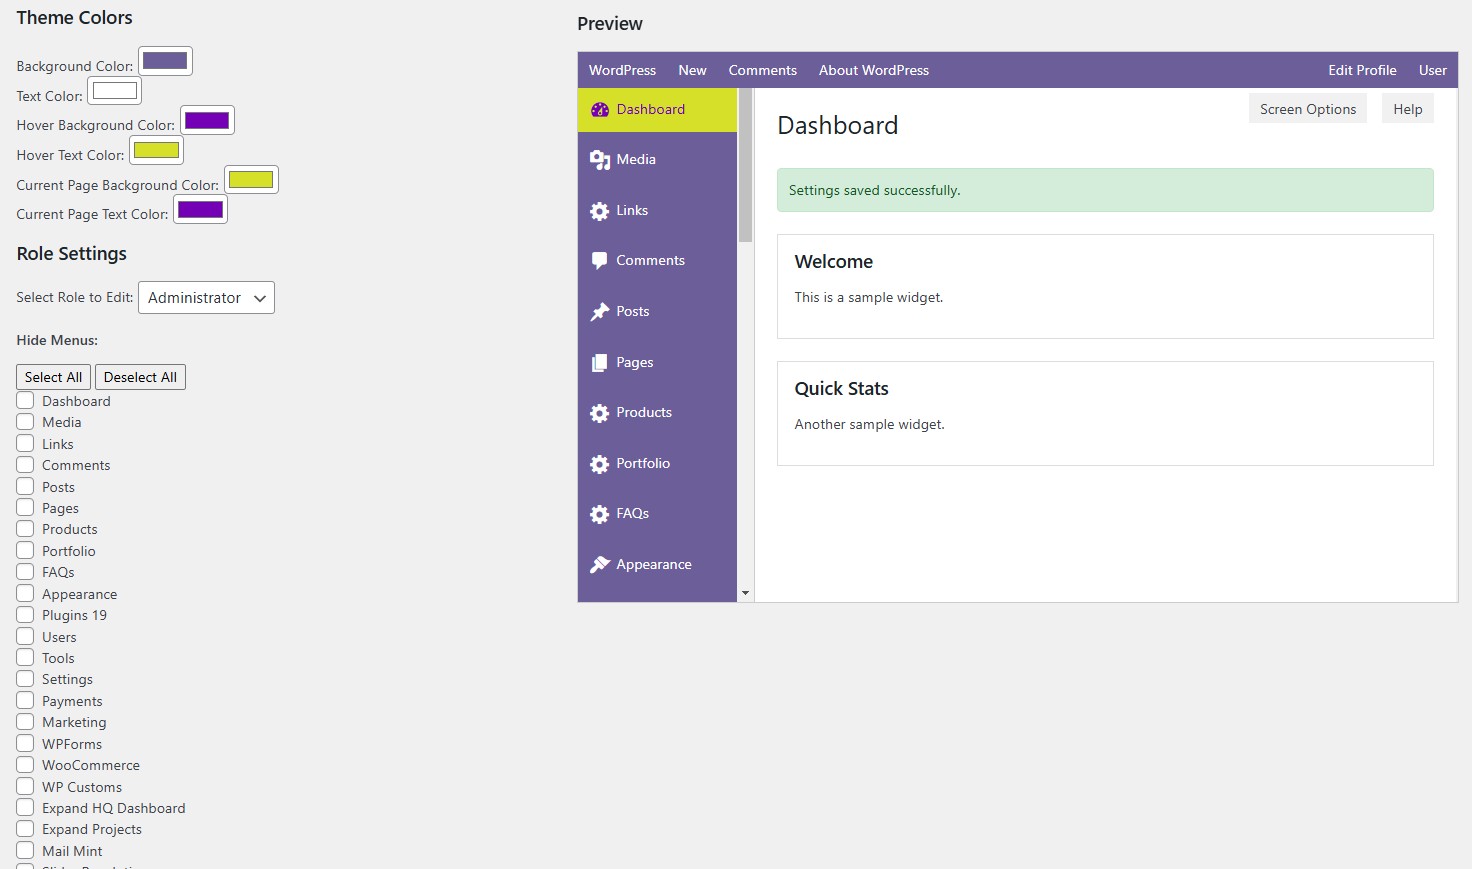Open About WordPress in the admin bar
This screenshot has width=1472, height=869.
click(x=873, y=70)
